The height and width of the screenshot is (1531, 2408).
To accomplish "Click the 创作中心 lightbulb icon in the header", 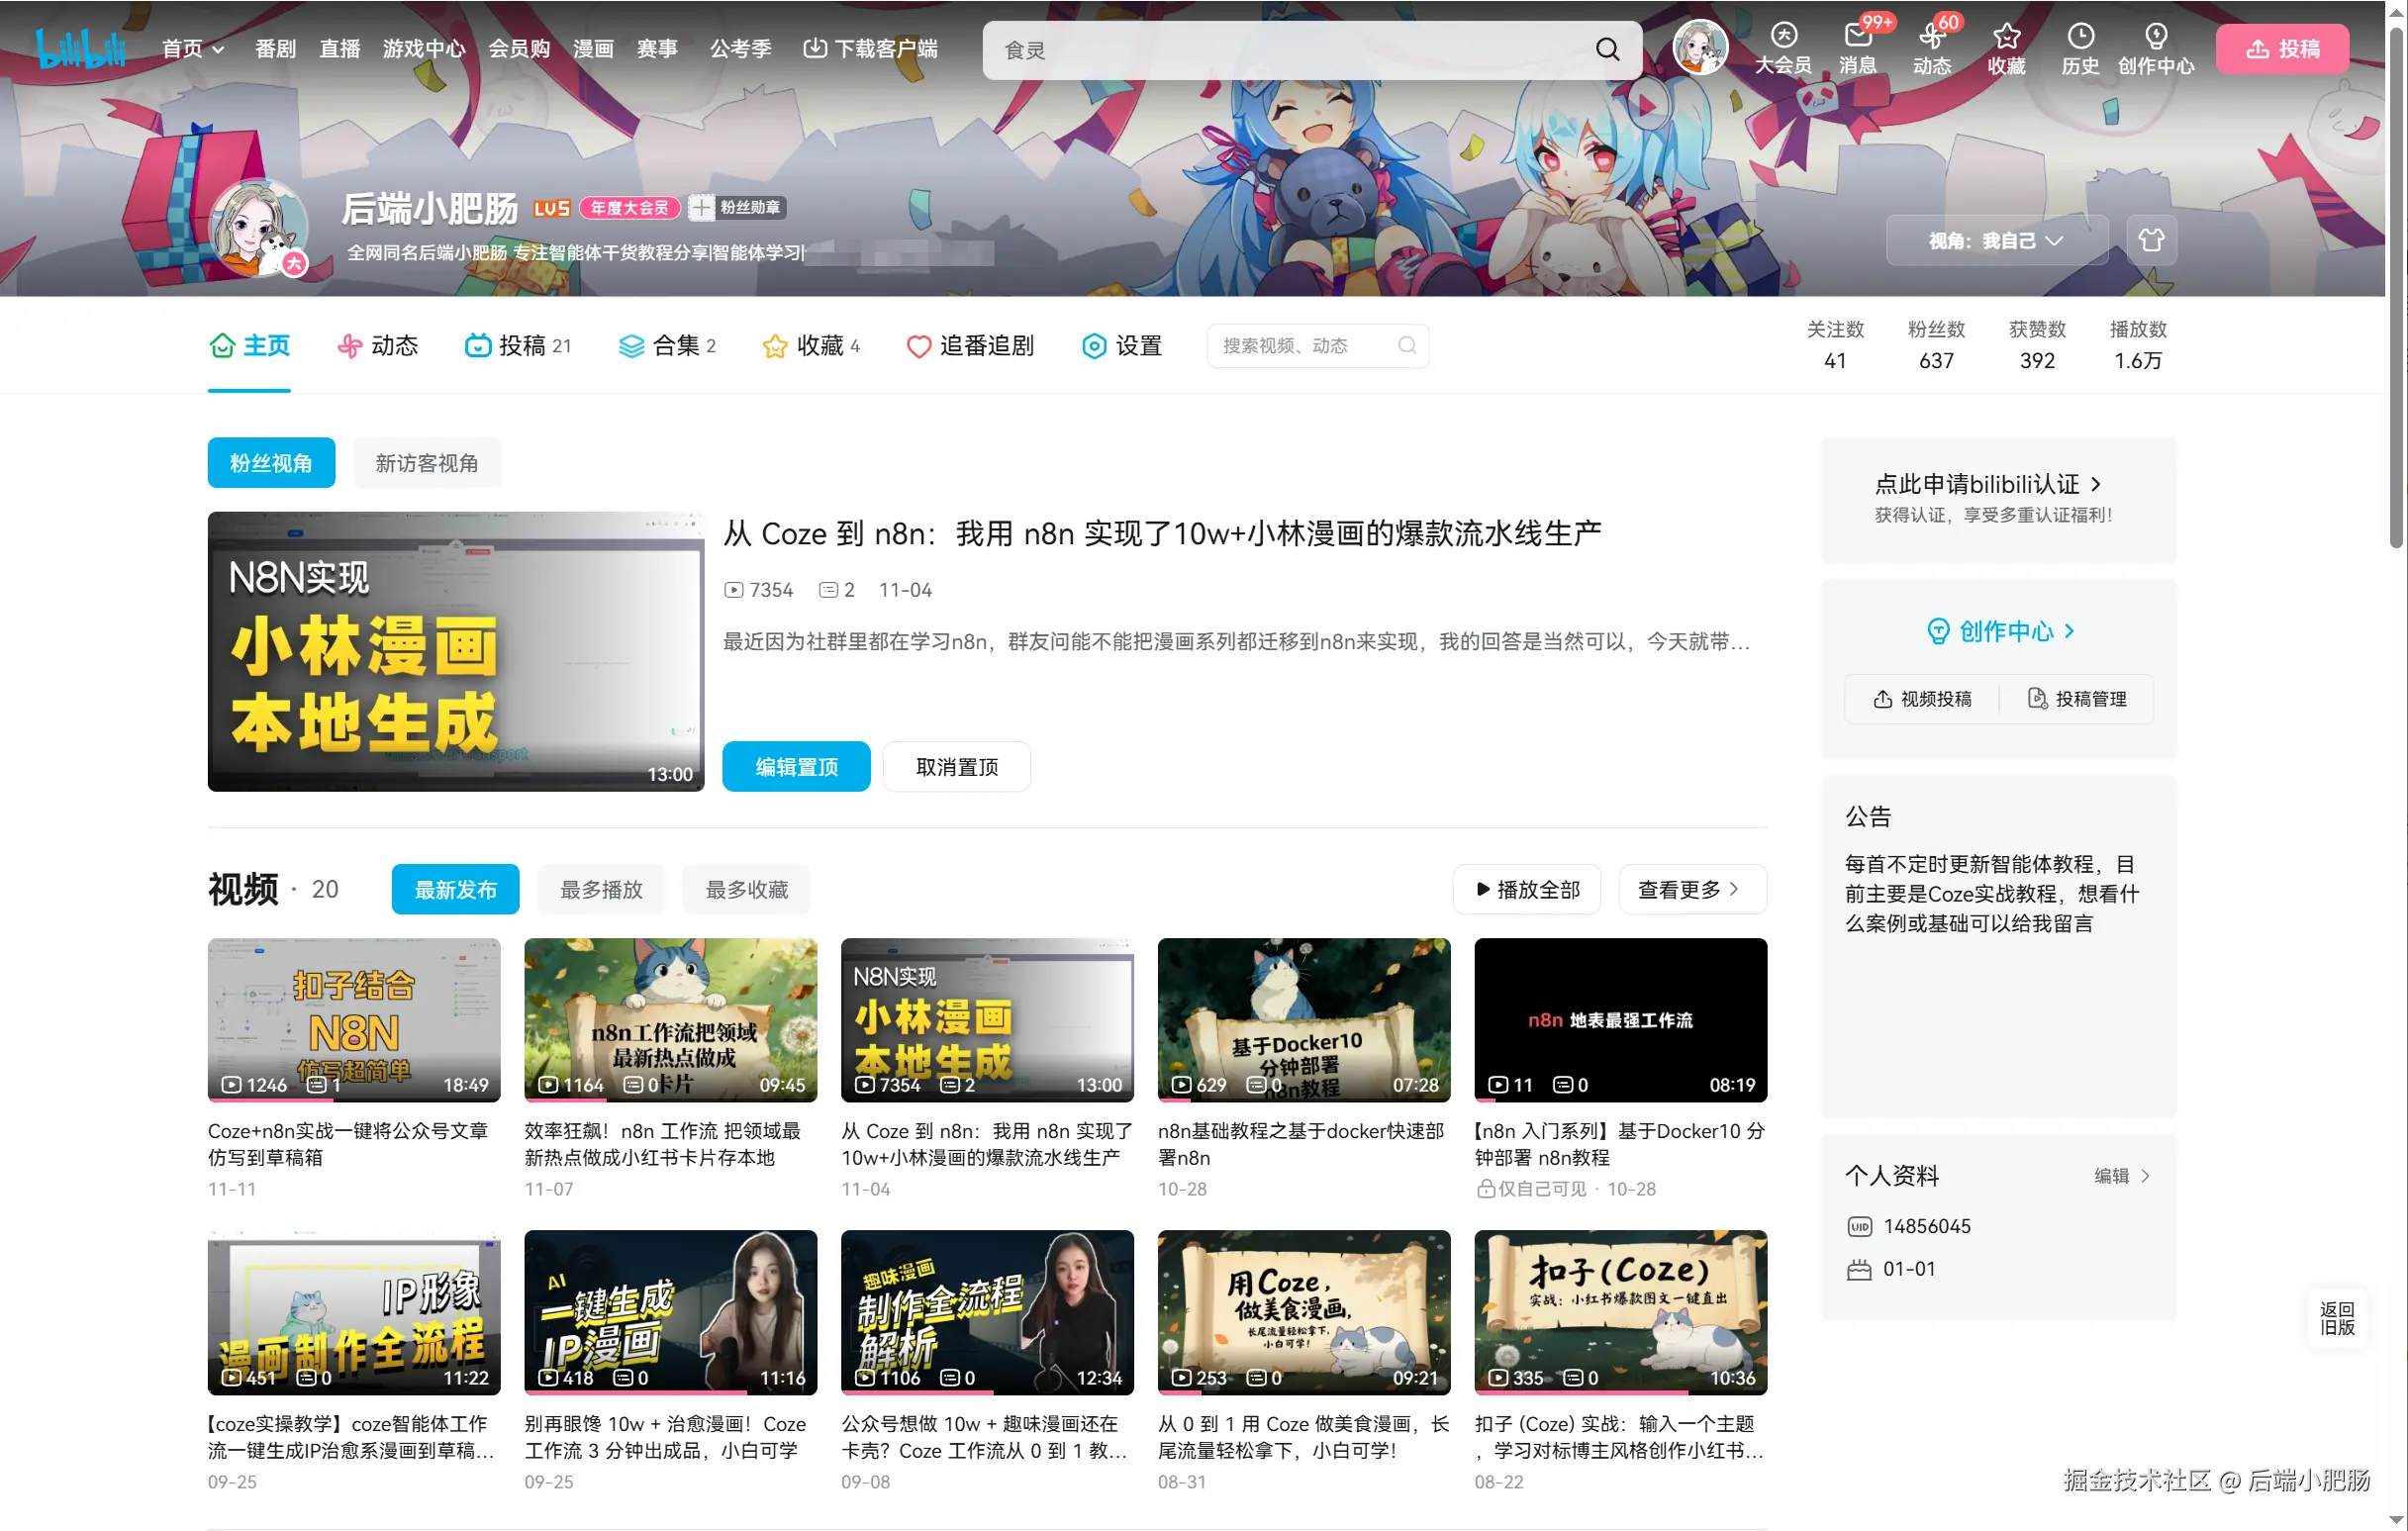I will pyautogui.click(x=2156, y=37).
